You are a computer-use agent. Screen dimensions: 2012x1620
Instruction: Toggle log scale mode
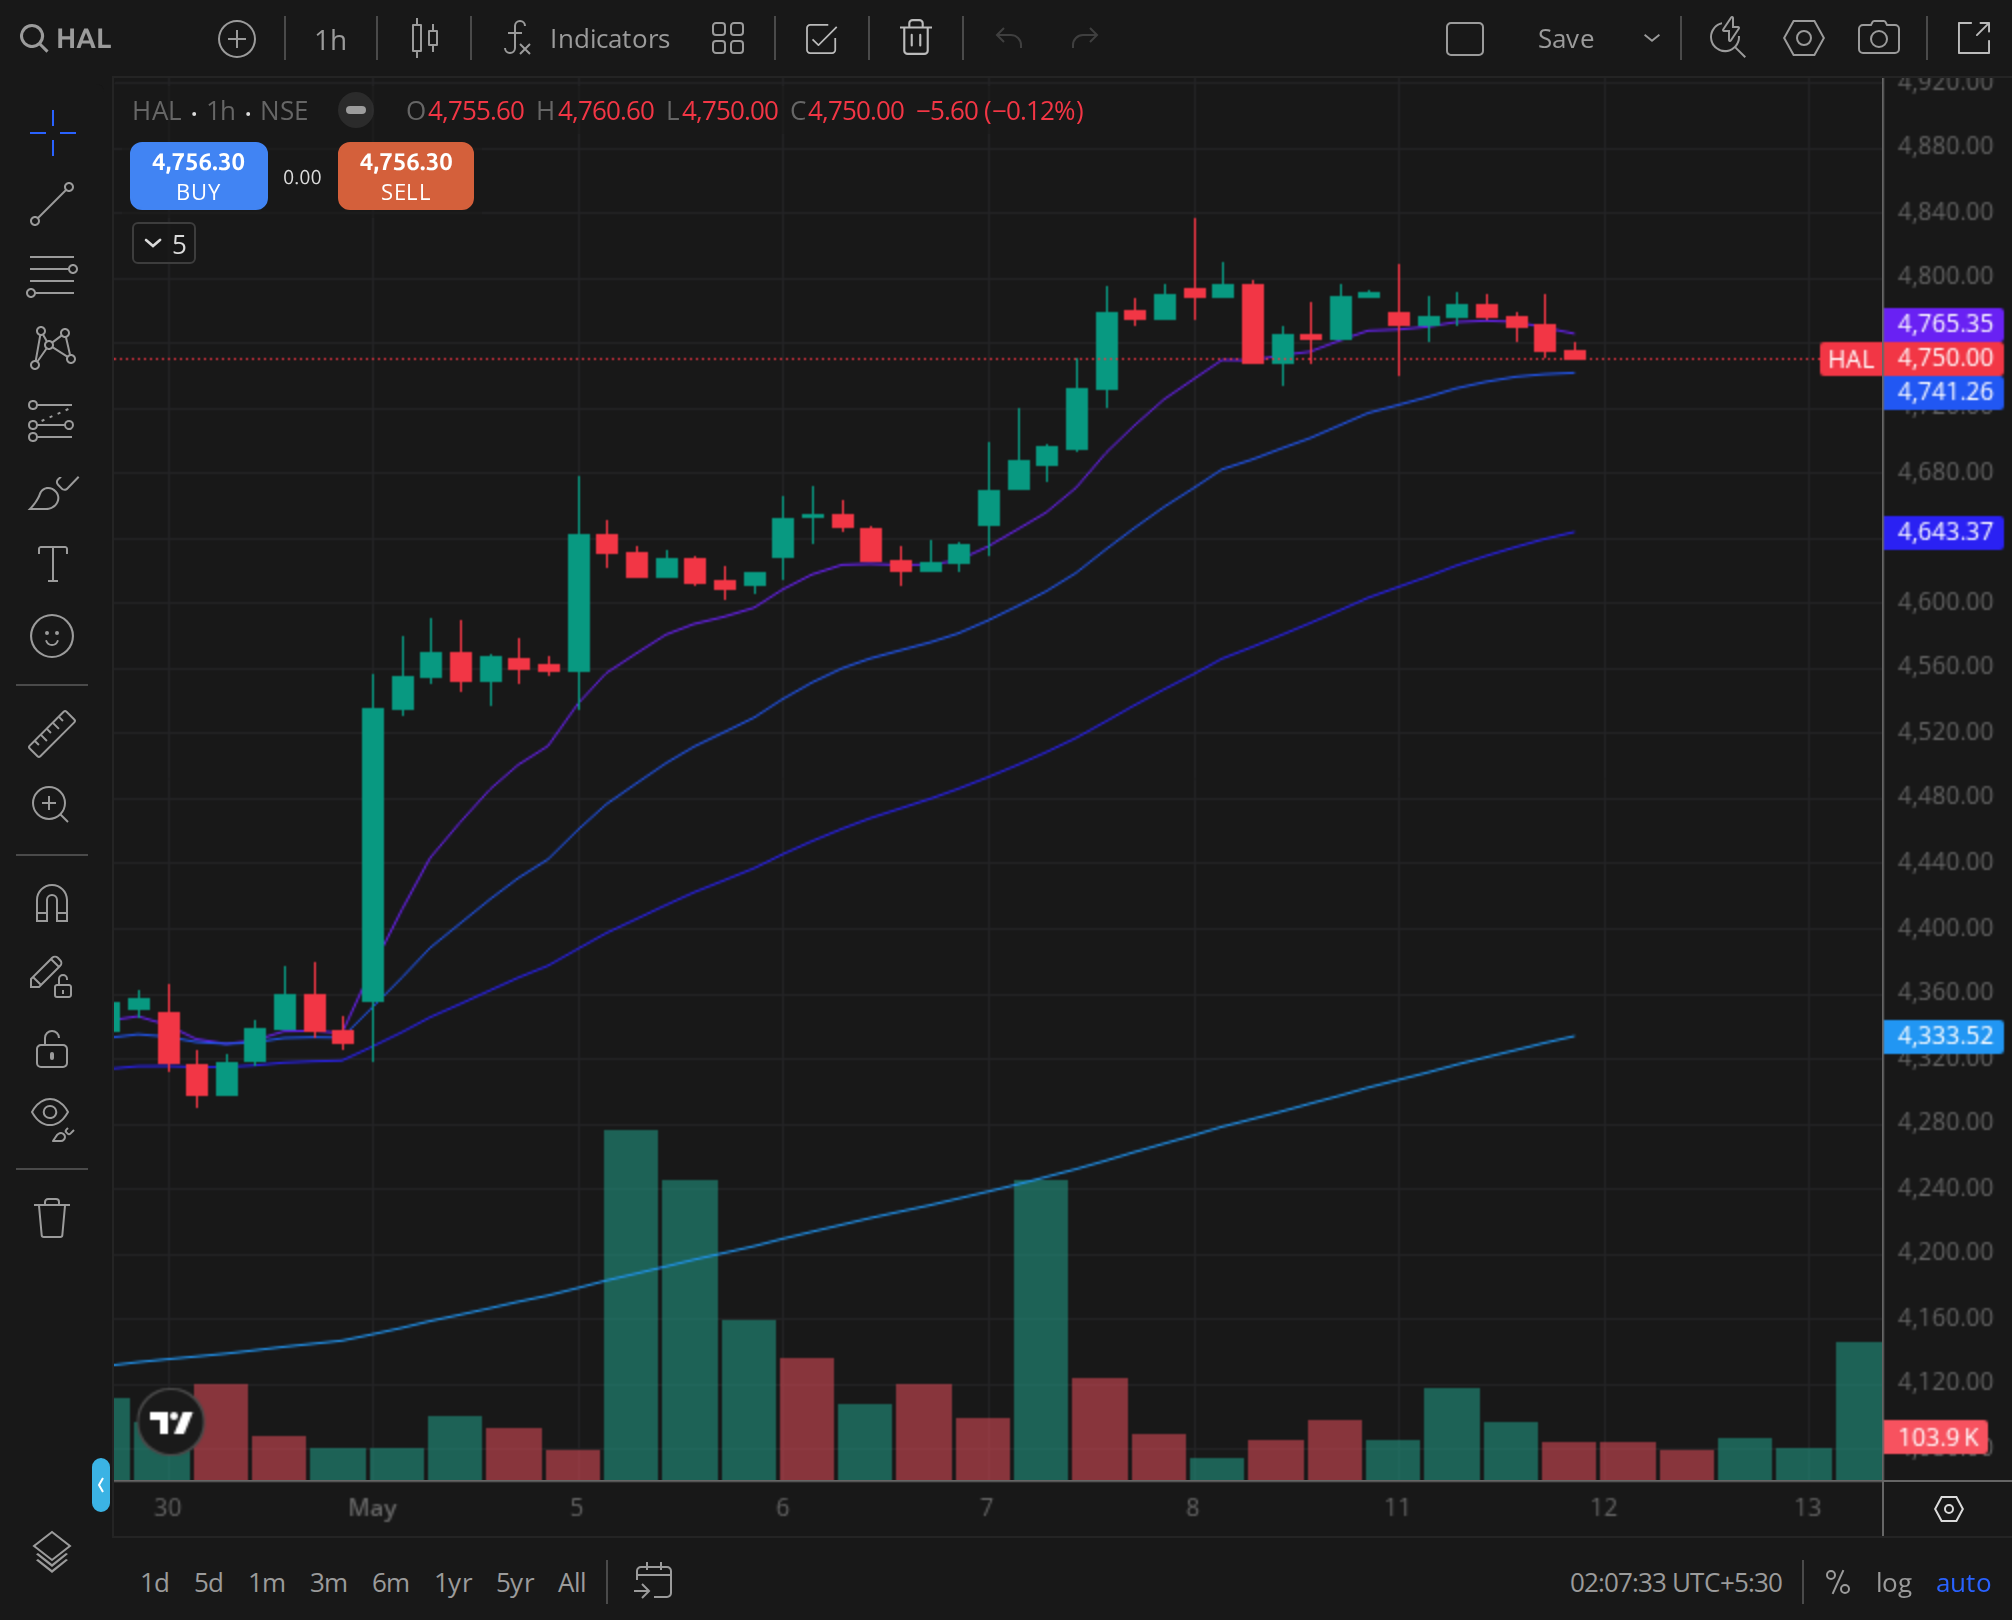(1893, 1583)
